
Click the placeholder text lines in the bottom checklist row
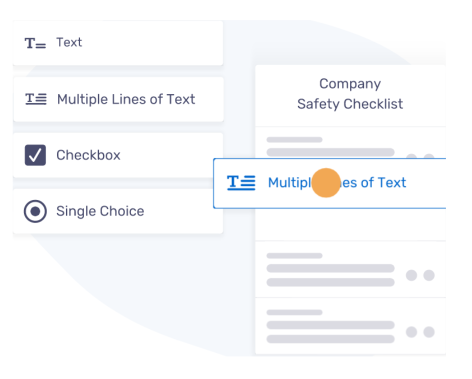[330, 326]
